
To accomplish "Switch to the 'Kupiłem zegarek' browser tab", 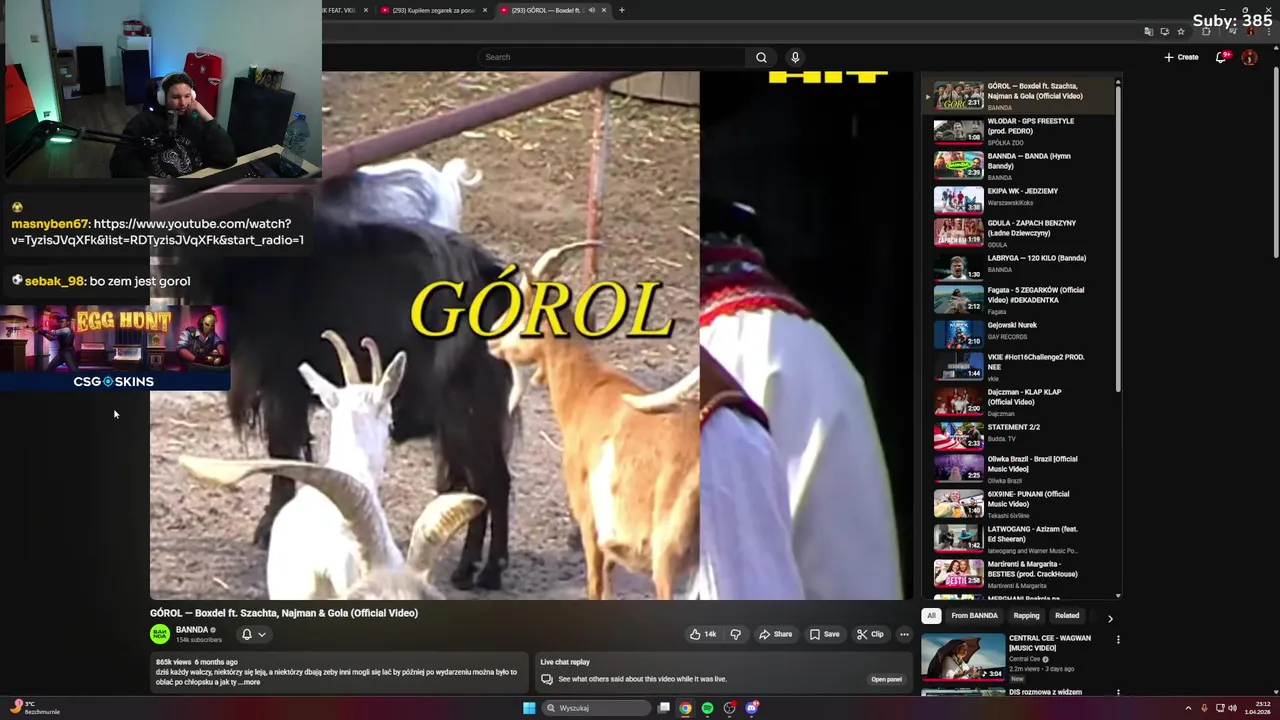I will pos(434,10).
